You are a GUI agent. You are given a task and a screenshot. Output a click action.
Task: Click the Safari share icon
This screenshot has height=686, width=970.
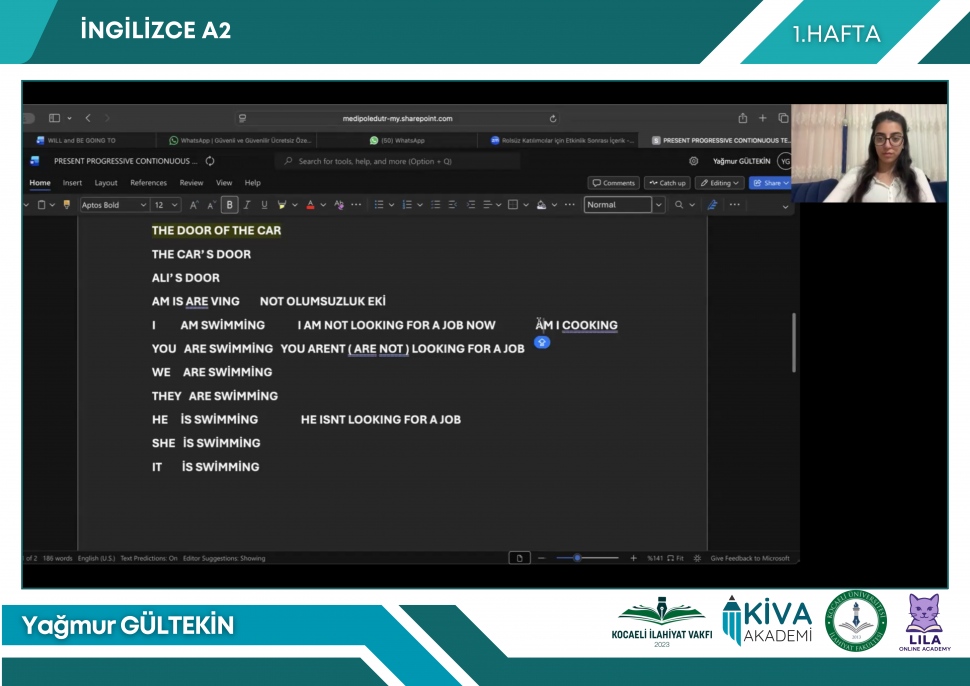coord(743,118)
